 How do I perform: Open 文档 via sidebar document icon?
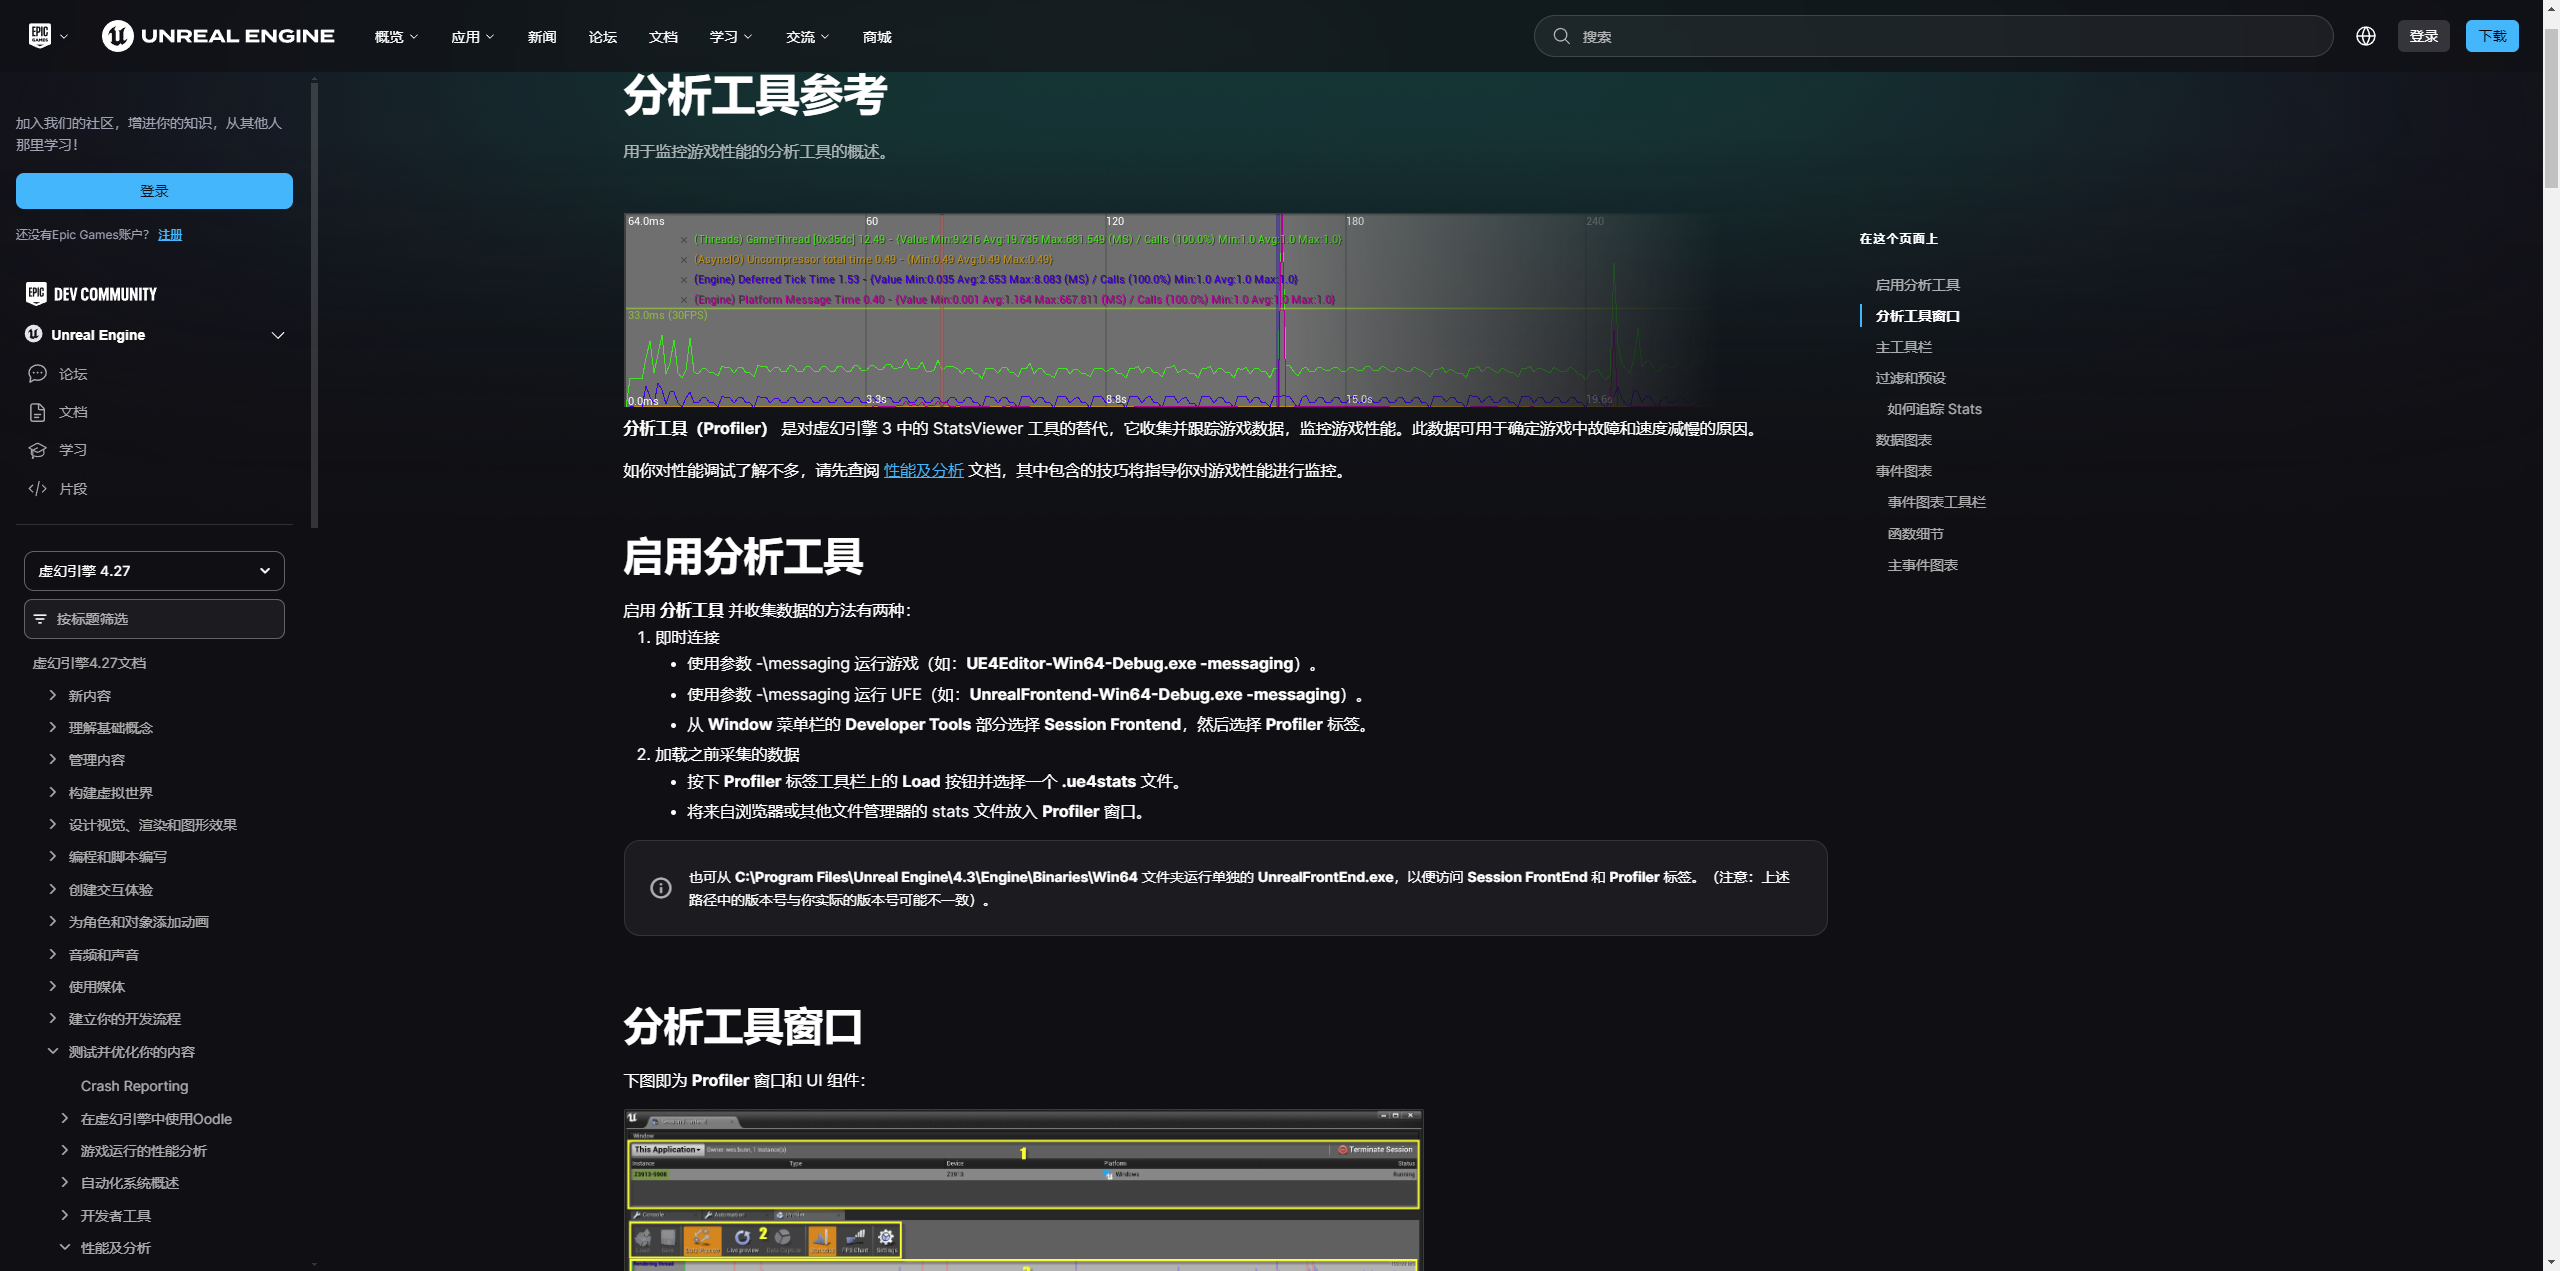click(38, 412)
